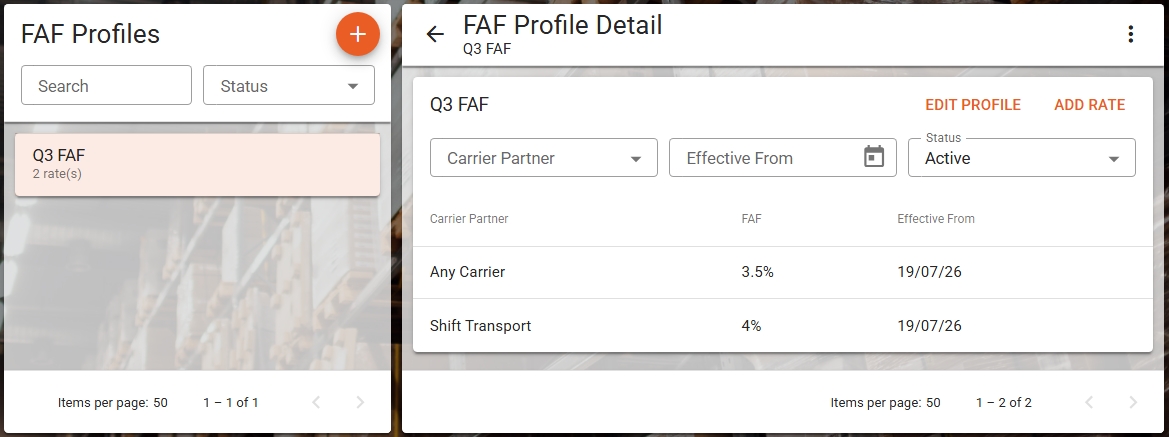Select the Q3 FAF profile in list

point(198,164)
